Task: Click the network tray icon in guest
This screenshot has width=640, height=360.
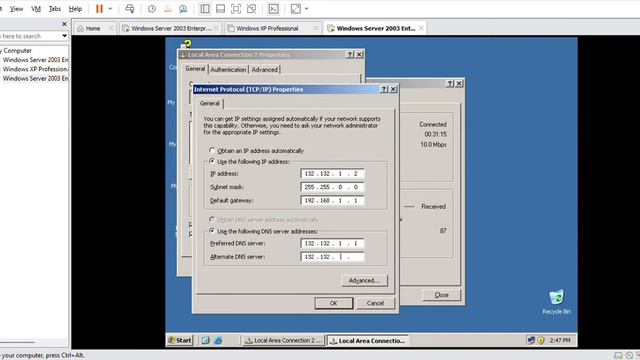Action: click(531, 340)
